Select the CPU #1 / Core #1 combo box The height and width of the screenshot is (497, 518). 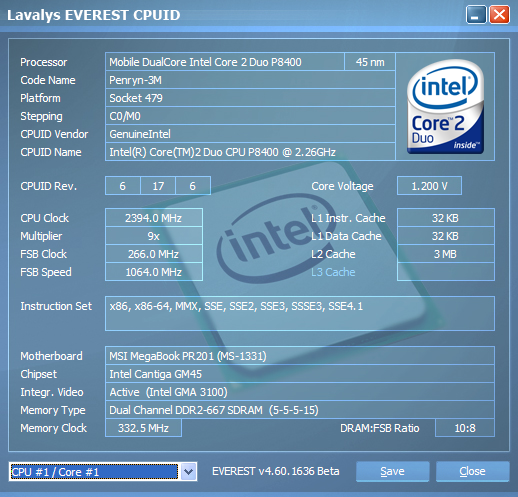103,471
